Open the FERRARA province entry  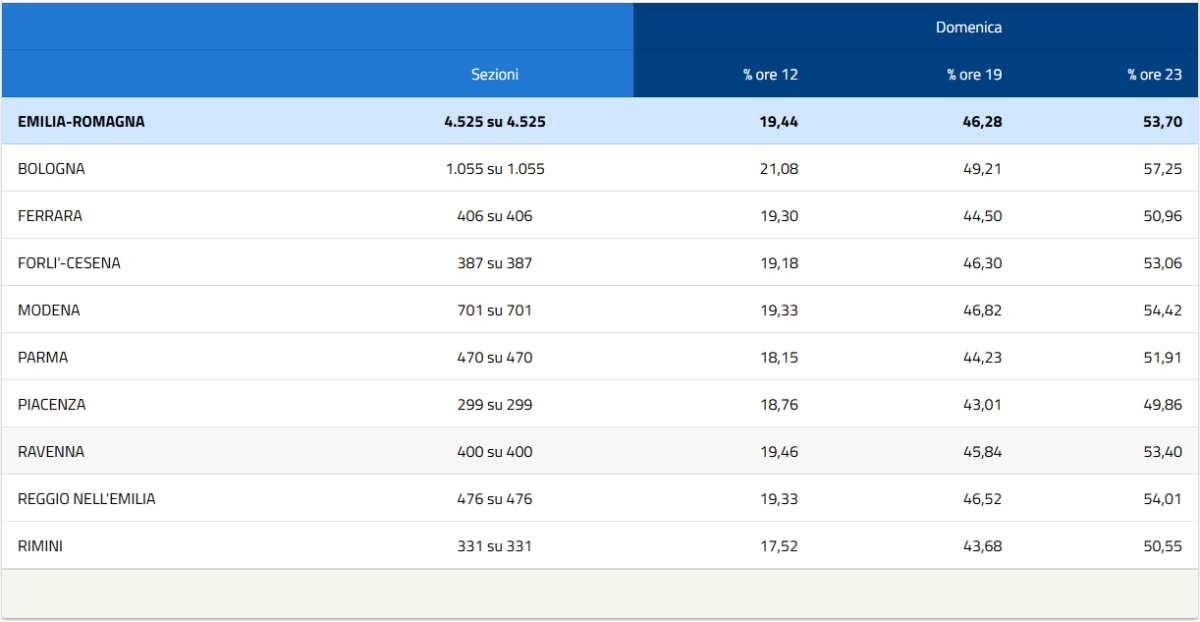(50, 216)
